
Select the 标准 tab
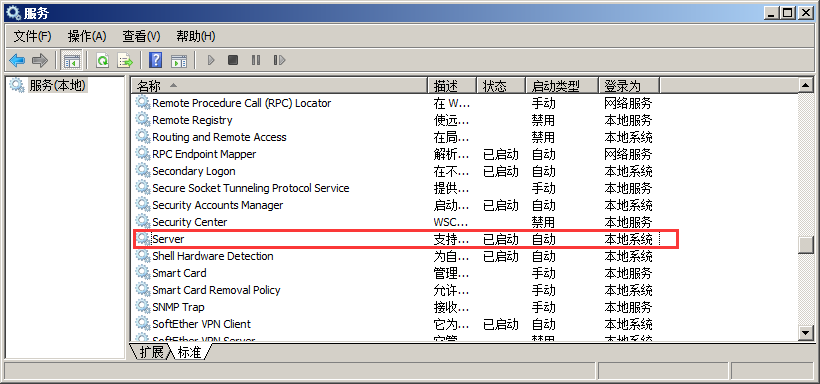pos(190,352)
